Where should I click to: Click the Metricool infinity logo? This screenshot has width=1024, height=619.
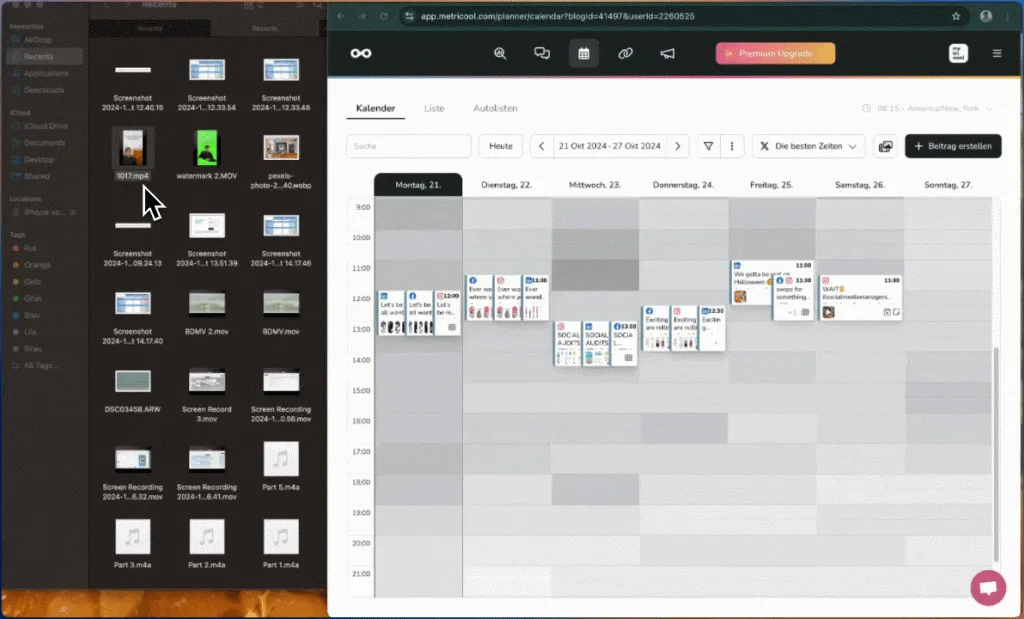pos(361,53)
